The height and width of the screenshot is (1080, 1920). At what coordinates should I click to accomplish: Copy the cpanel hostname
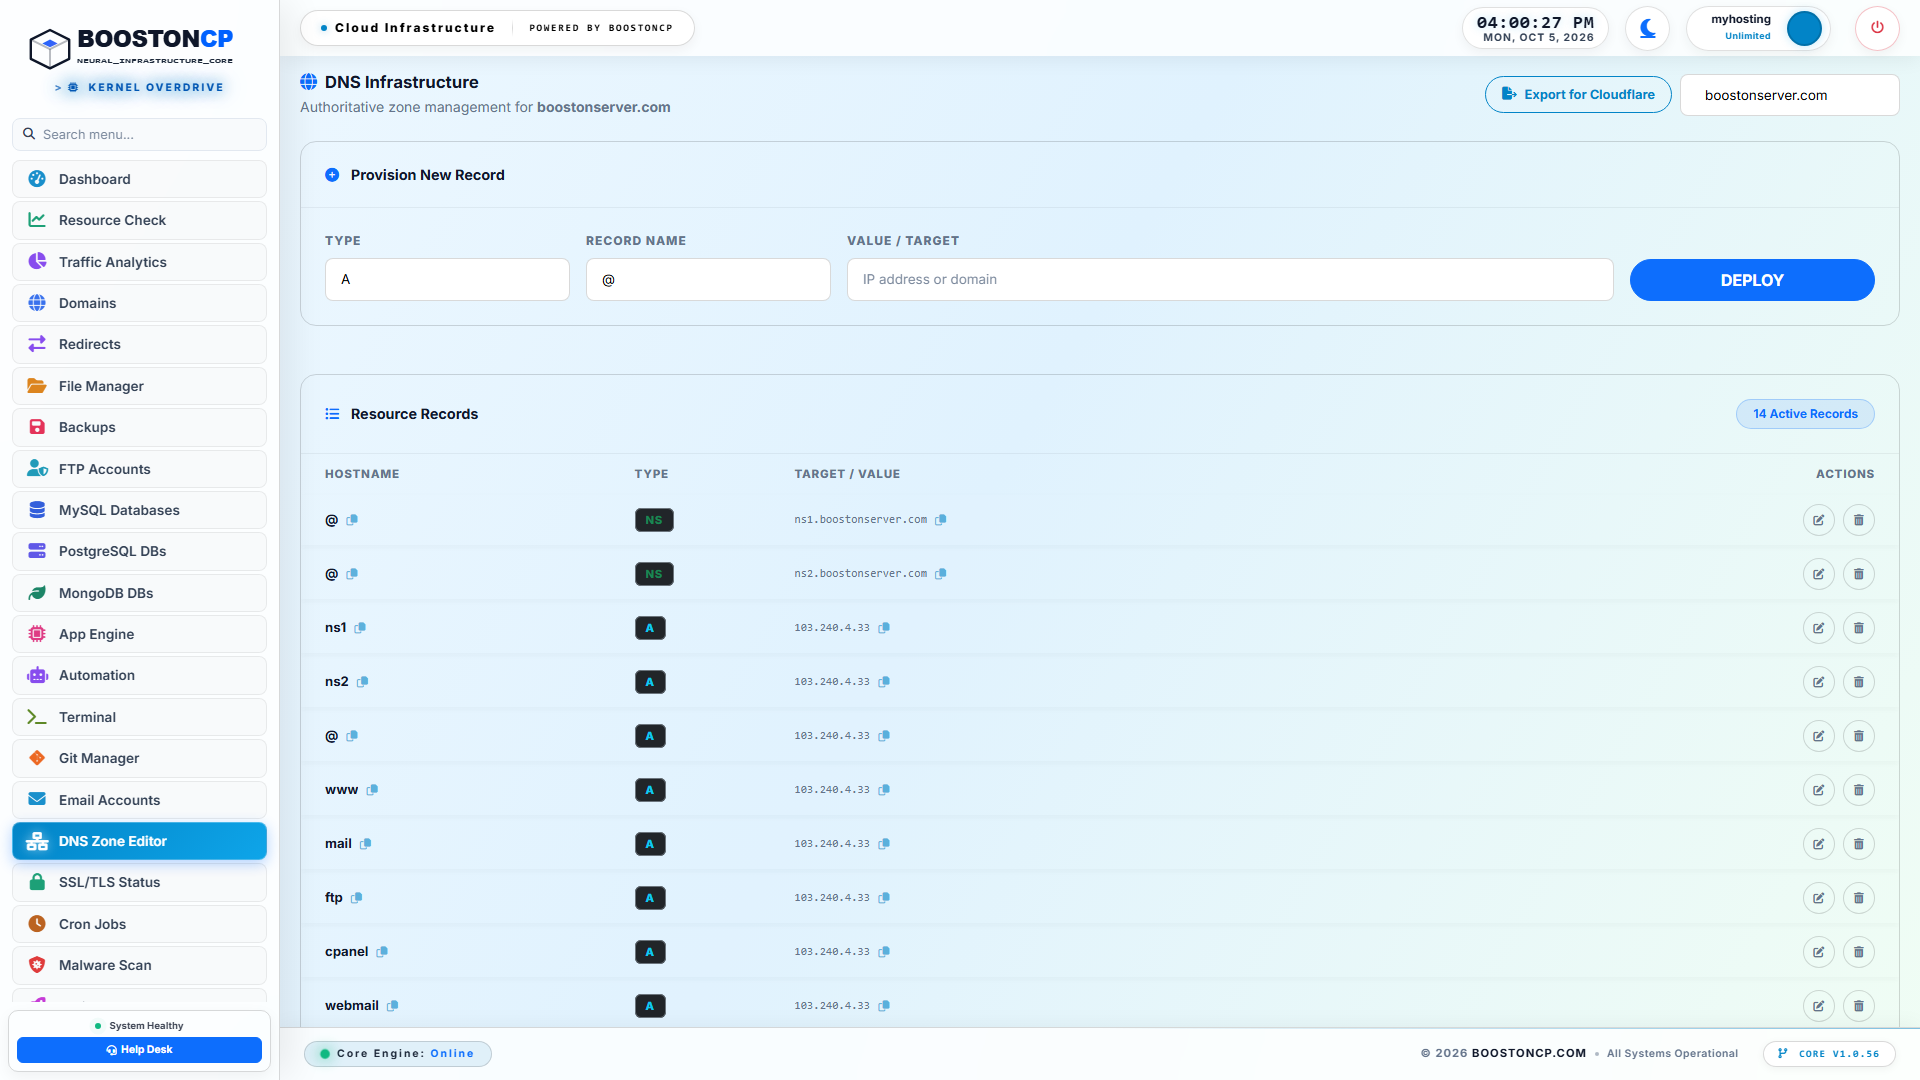pos(382,952)
